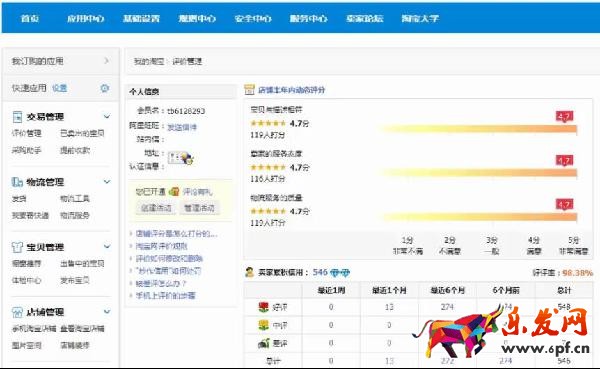Screen dimensions: 600x369
Task: Collapse the 交易管理 section chevron
Action: (107, 116)
